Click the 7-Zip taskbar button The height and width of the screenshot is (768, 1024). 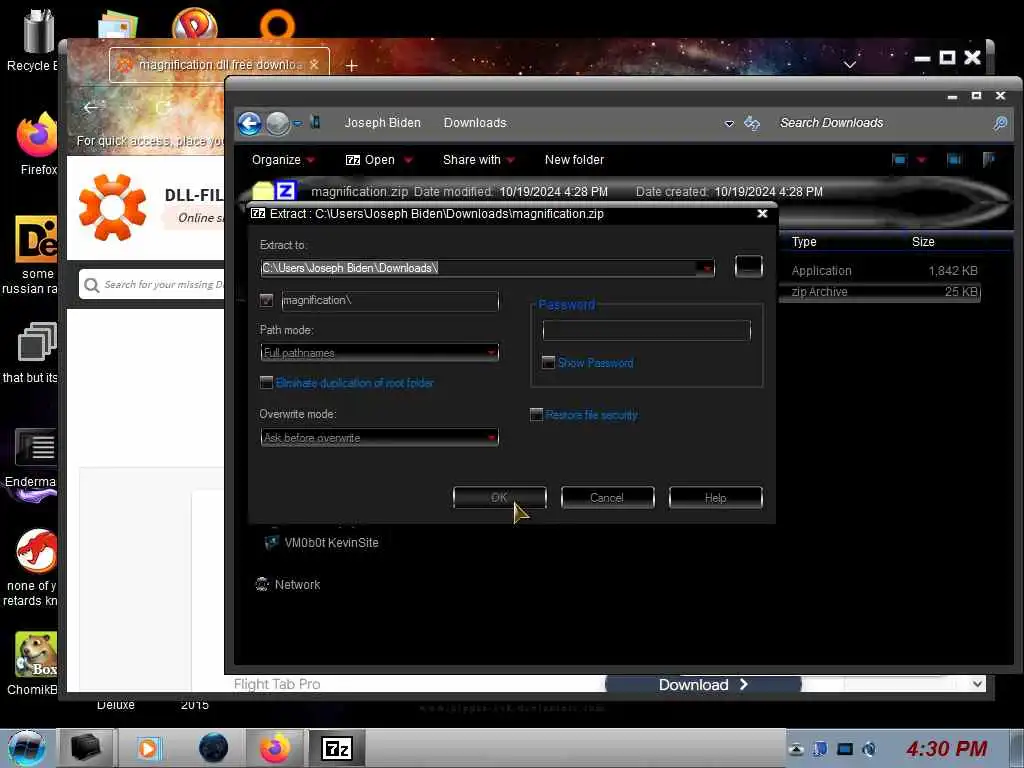337,748
